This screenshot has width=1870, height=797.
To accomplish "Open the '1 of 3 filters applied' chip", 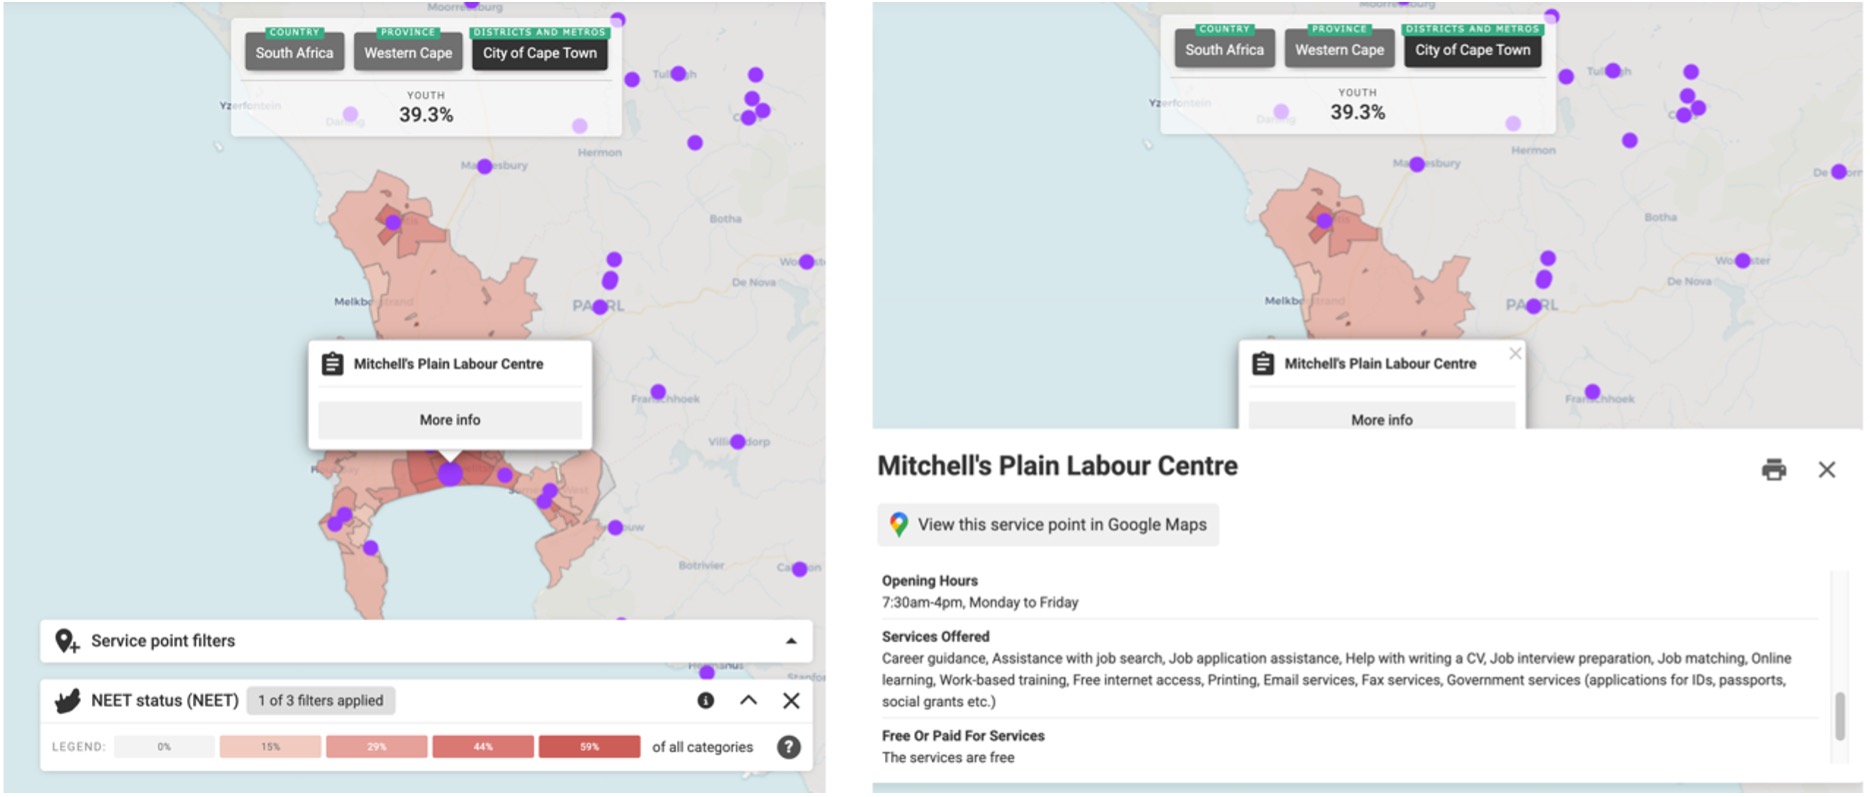I will pos(320,701).
